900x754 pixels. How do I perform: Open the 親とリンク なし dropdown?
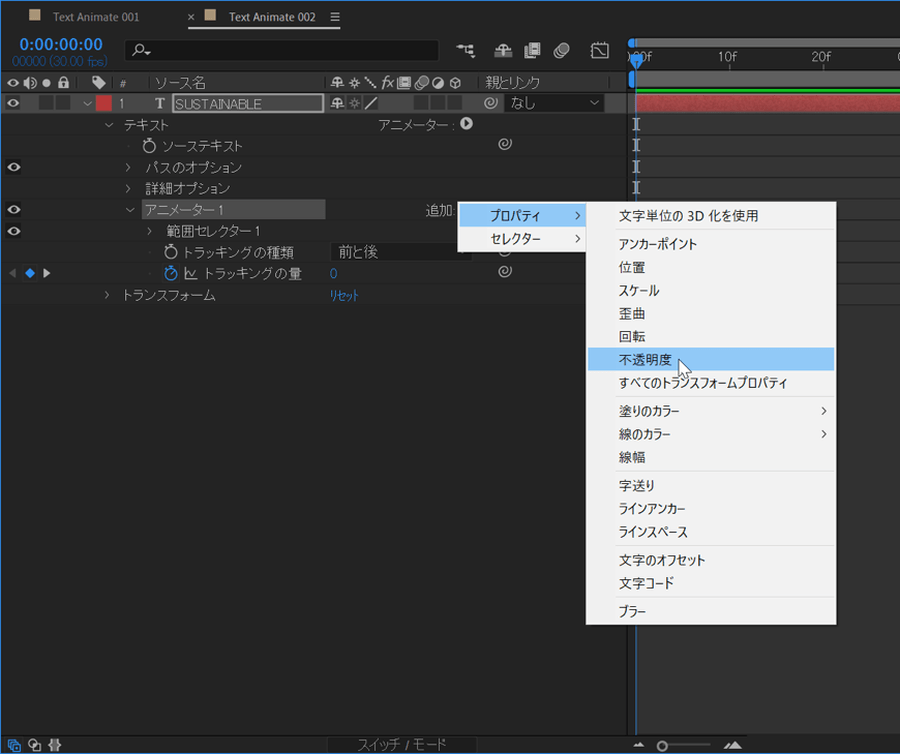[x=555, y=103]
